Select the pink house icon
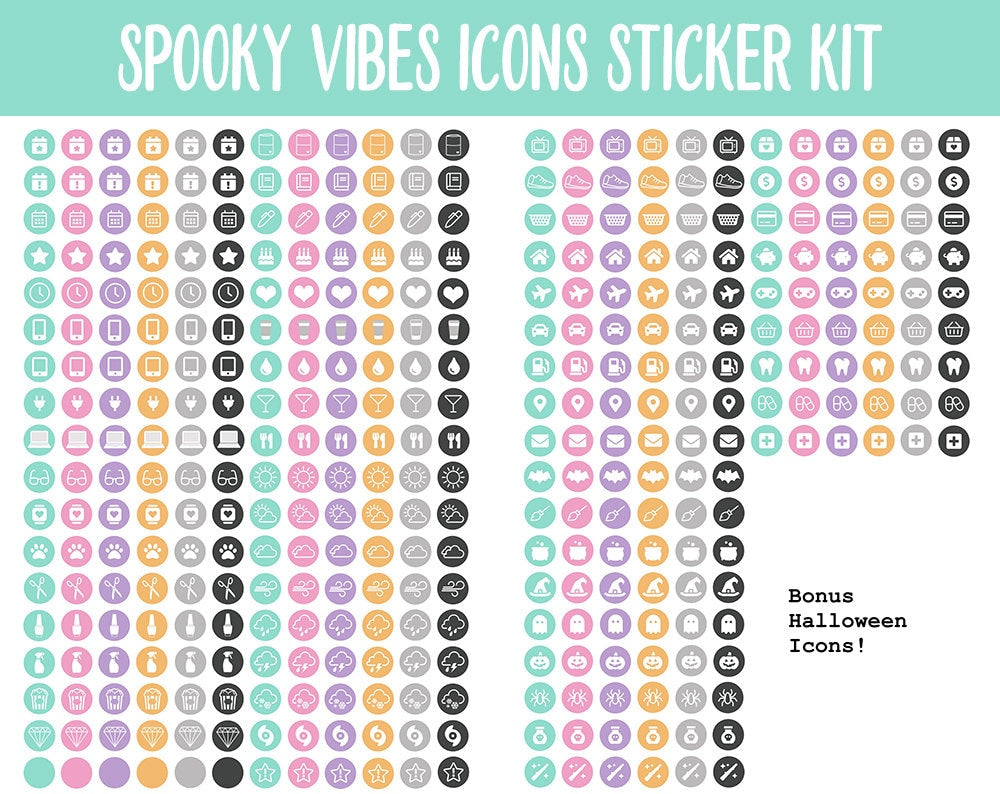 578,255
